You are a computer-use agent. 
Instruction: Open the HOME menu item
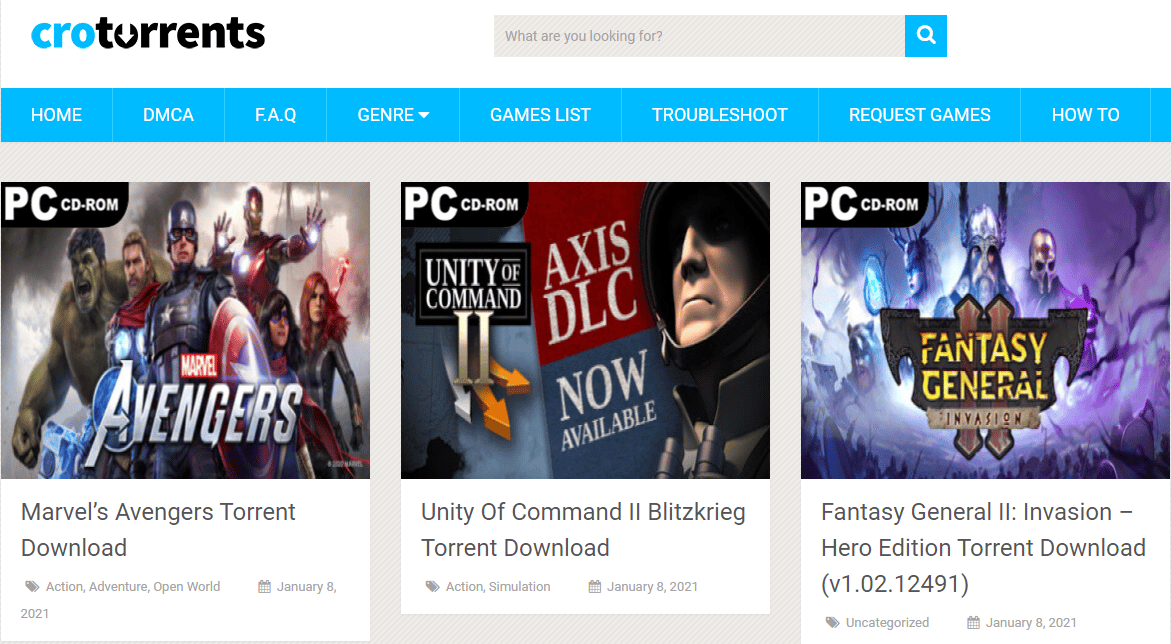coord(56,114)
